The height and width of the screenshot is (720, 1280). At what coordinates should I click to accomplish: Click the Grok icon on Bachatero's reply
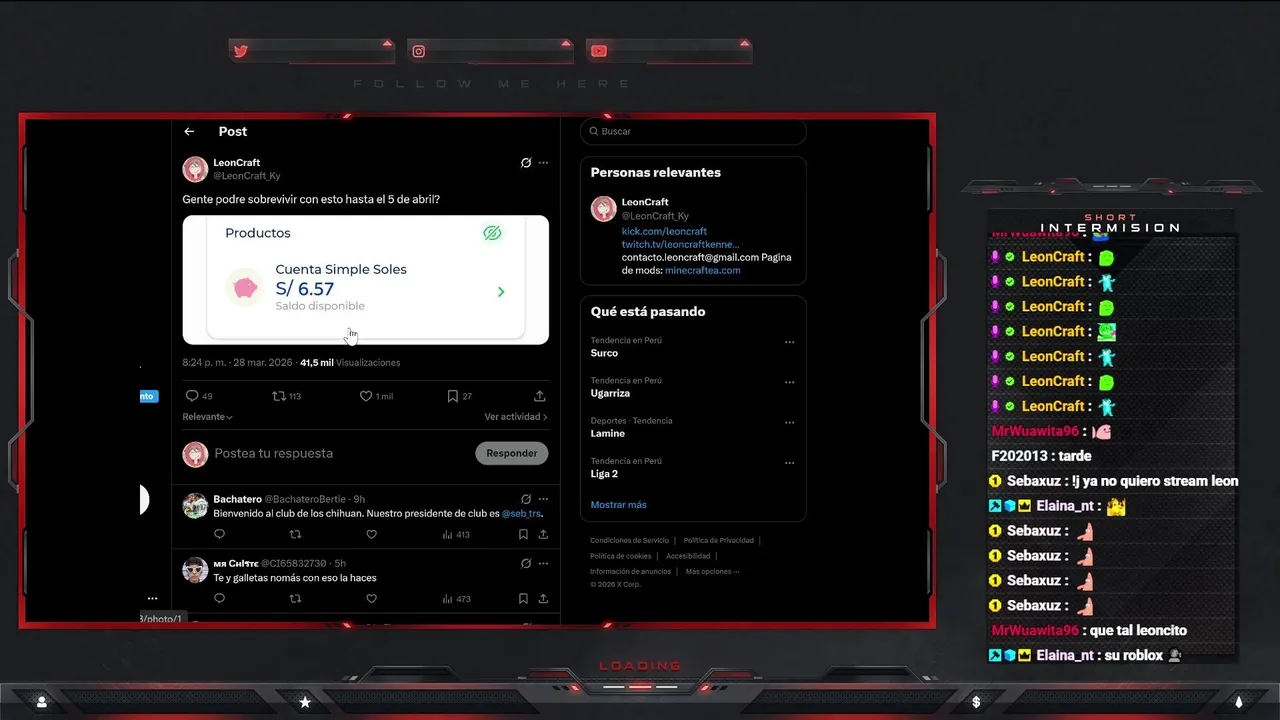coord(526,499)
